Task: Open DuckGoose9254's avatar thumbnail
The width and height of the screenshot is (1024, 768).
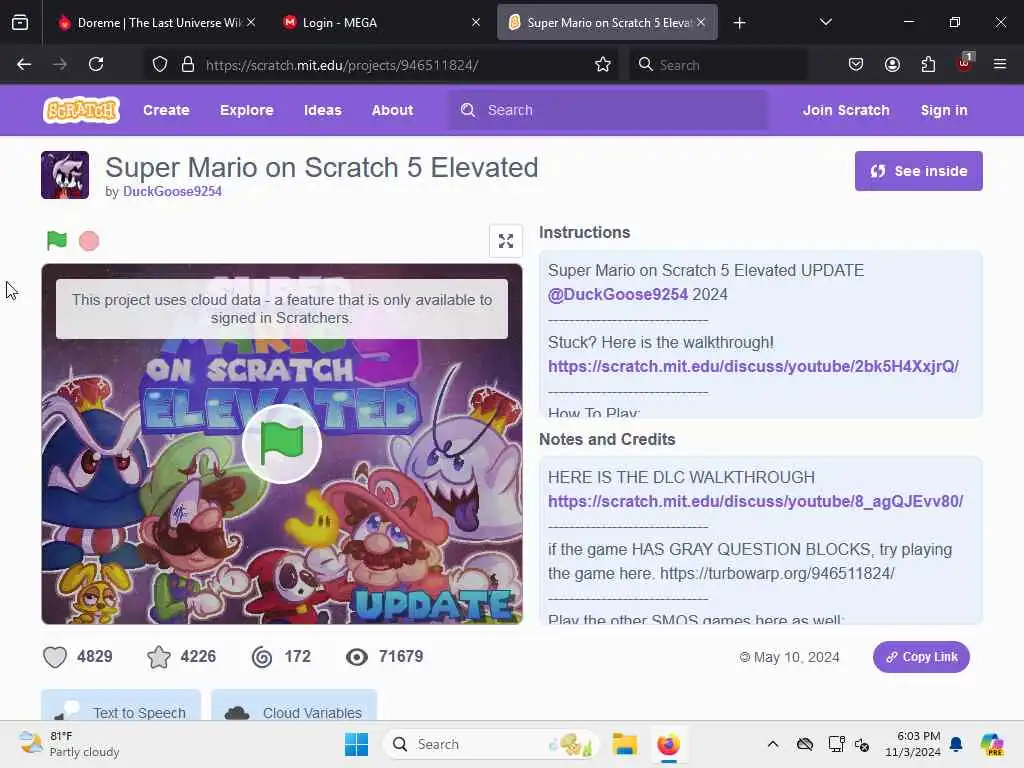Action: click(65, 175)
